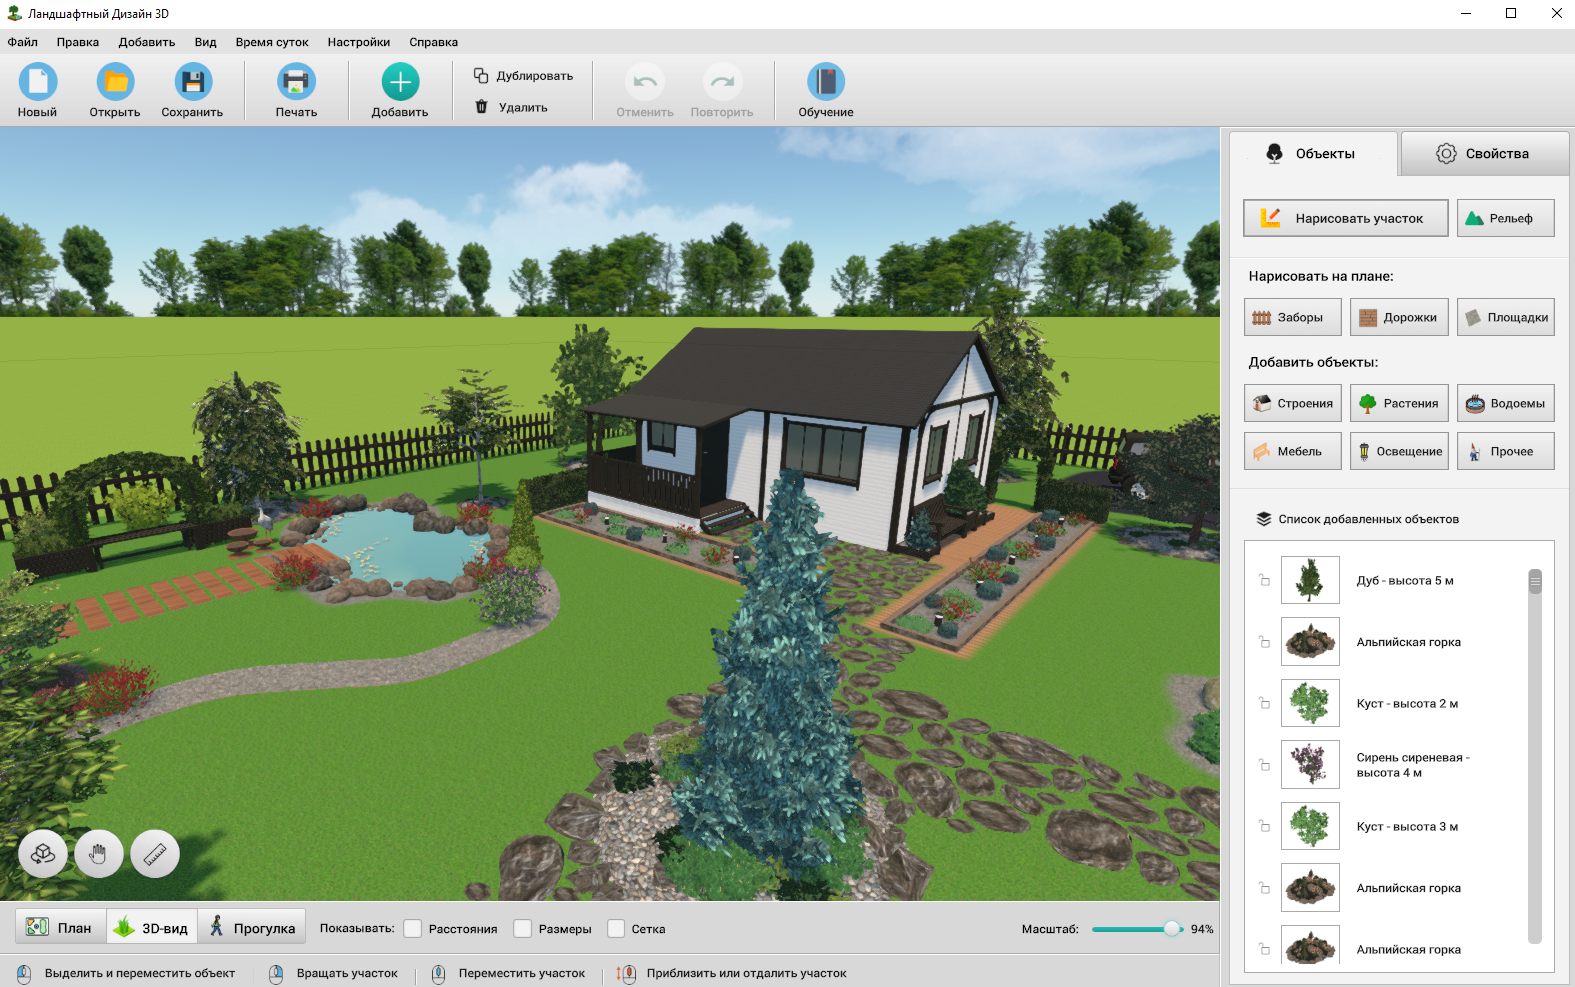
Task: Select the hand pan tool icon
Action: (x=98, y=854)
